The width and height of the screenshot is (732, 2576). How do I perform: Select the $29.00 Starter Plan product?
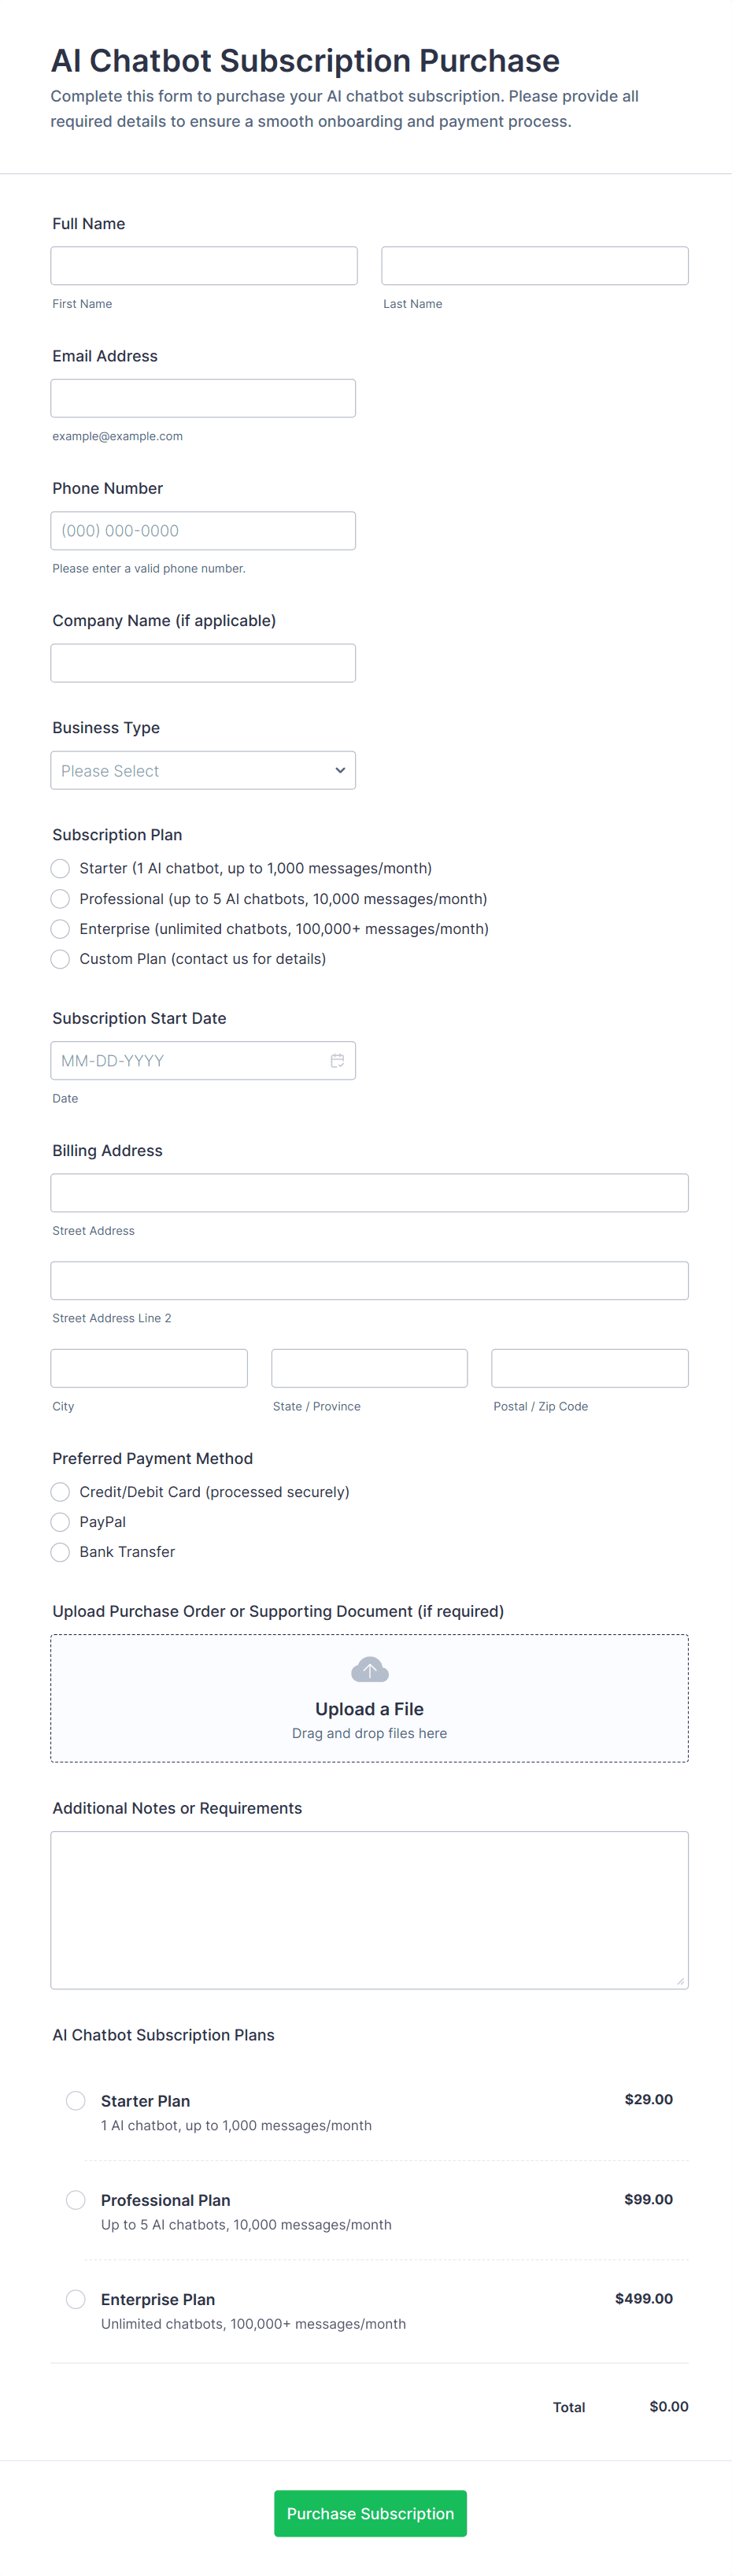click(x=76, y=2100)
